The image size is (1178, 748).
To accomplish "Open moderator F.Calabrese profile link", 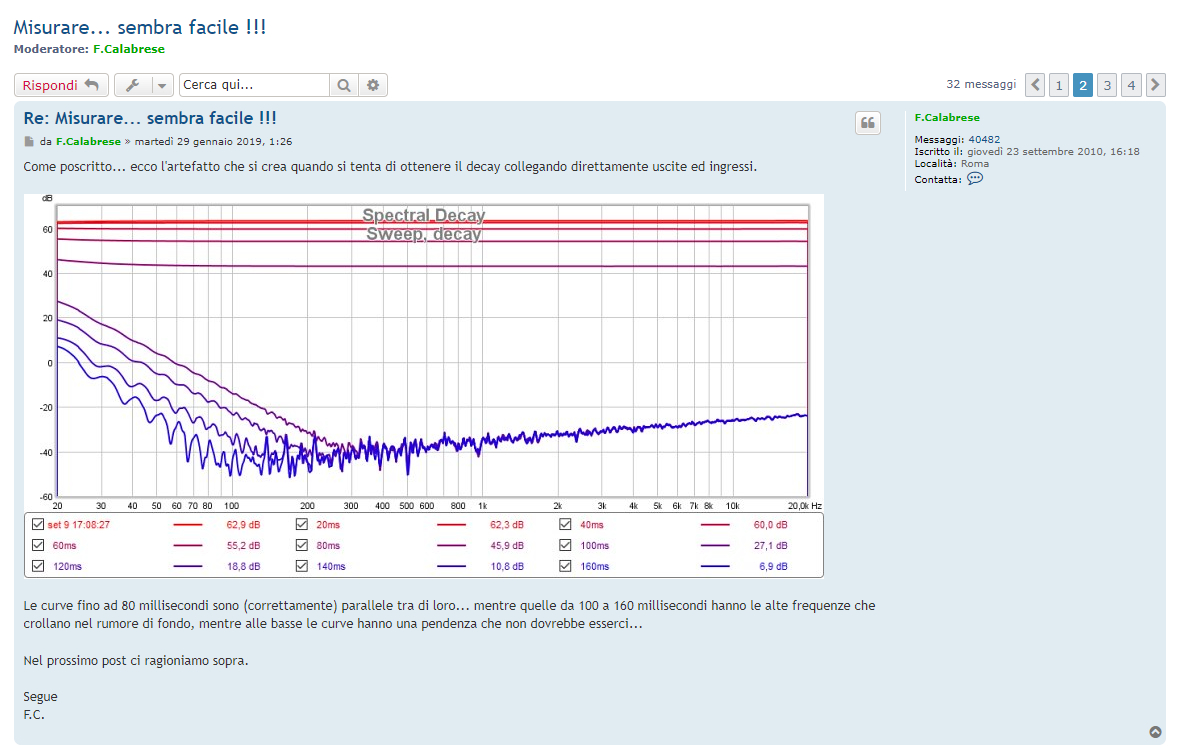I will tap(128, 49).
